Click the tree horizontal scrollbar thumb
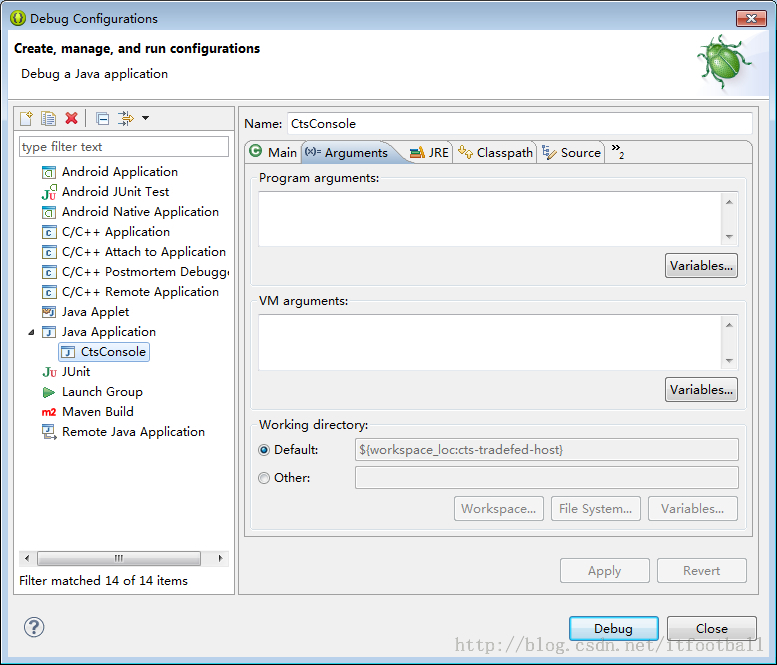This screenshot has height=665, width=777. pos(119,558)
